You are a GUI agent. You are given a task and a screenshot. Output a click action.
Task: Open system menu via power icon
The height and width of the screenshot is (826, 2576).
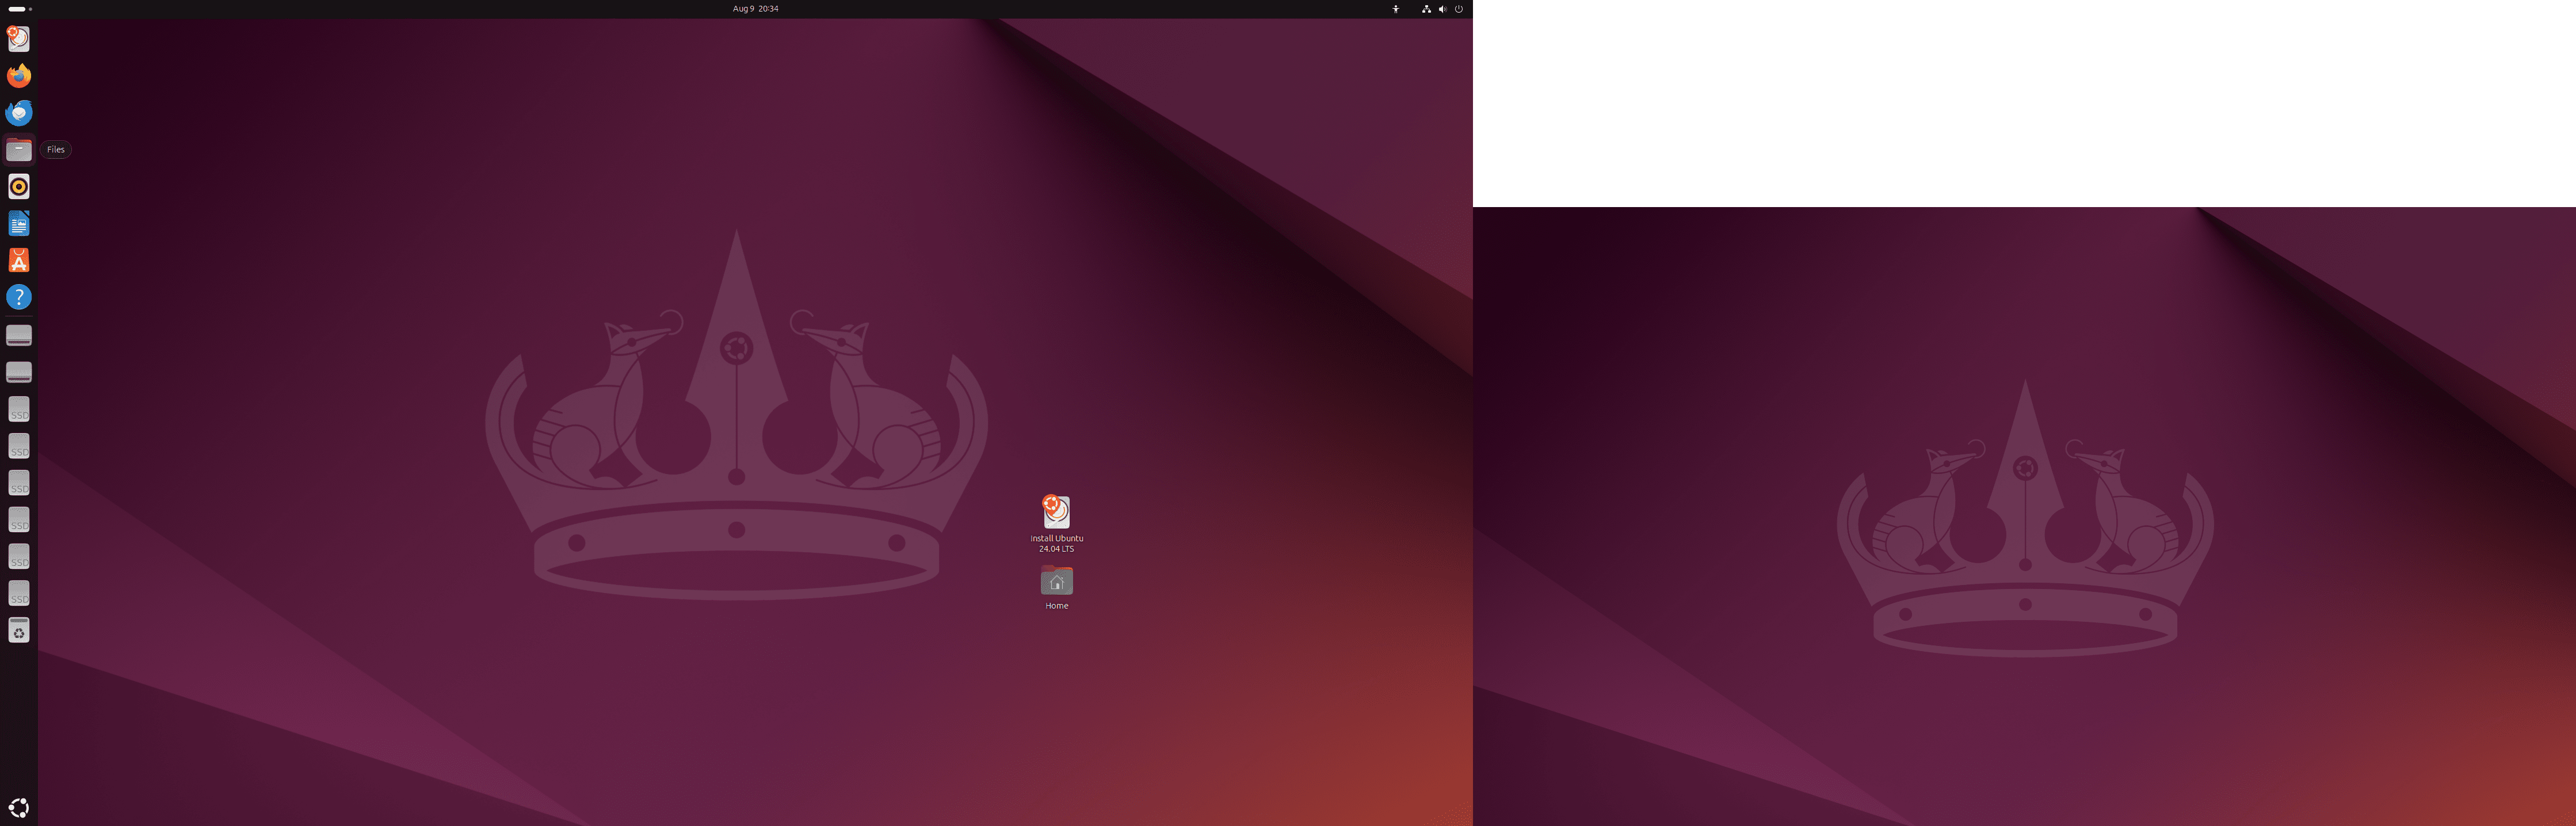point(1458,9)
